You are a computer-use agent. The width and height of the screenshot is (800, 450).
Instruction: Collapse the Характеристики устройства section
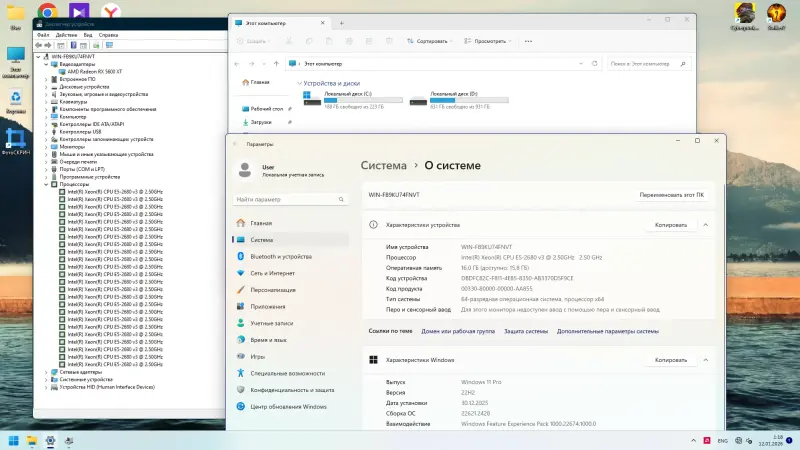(x=706, y=225)
